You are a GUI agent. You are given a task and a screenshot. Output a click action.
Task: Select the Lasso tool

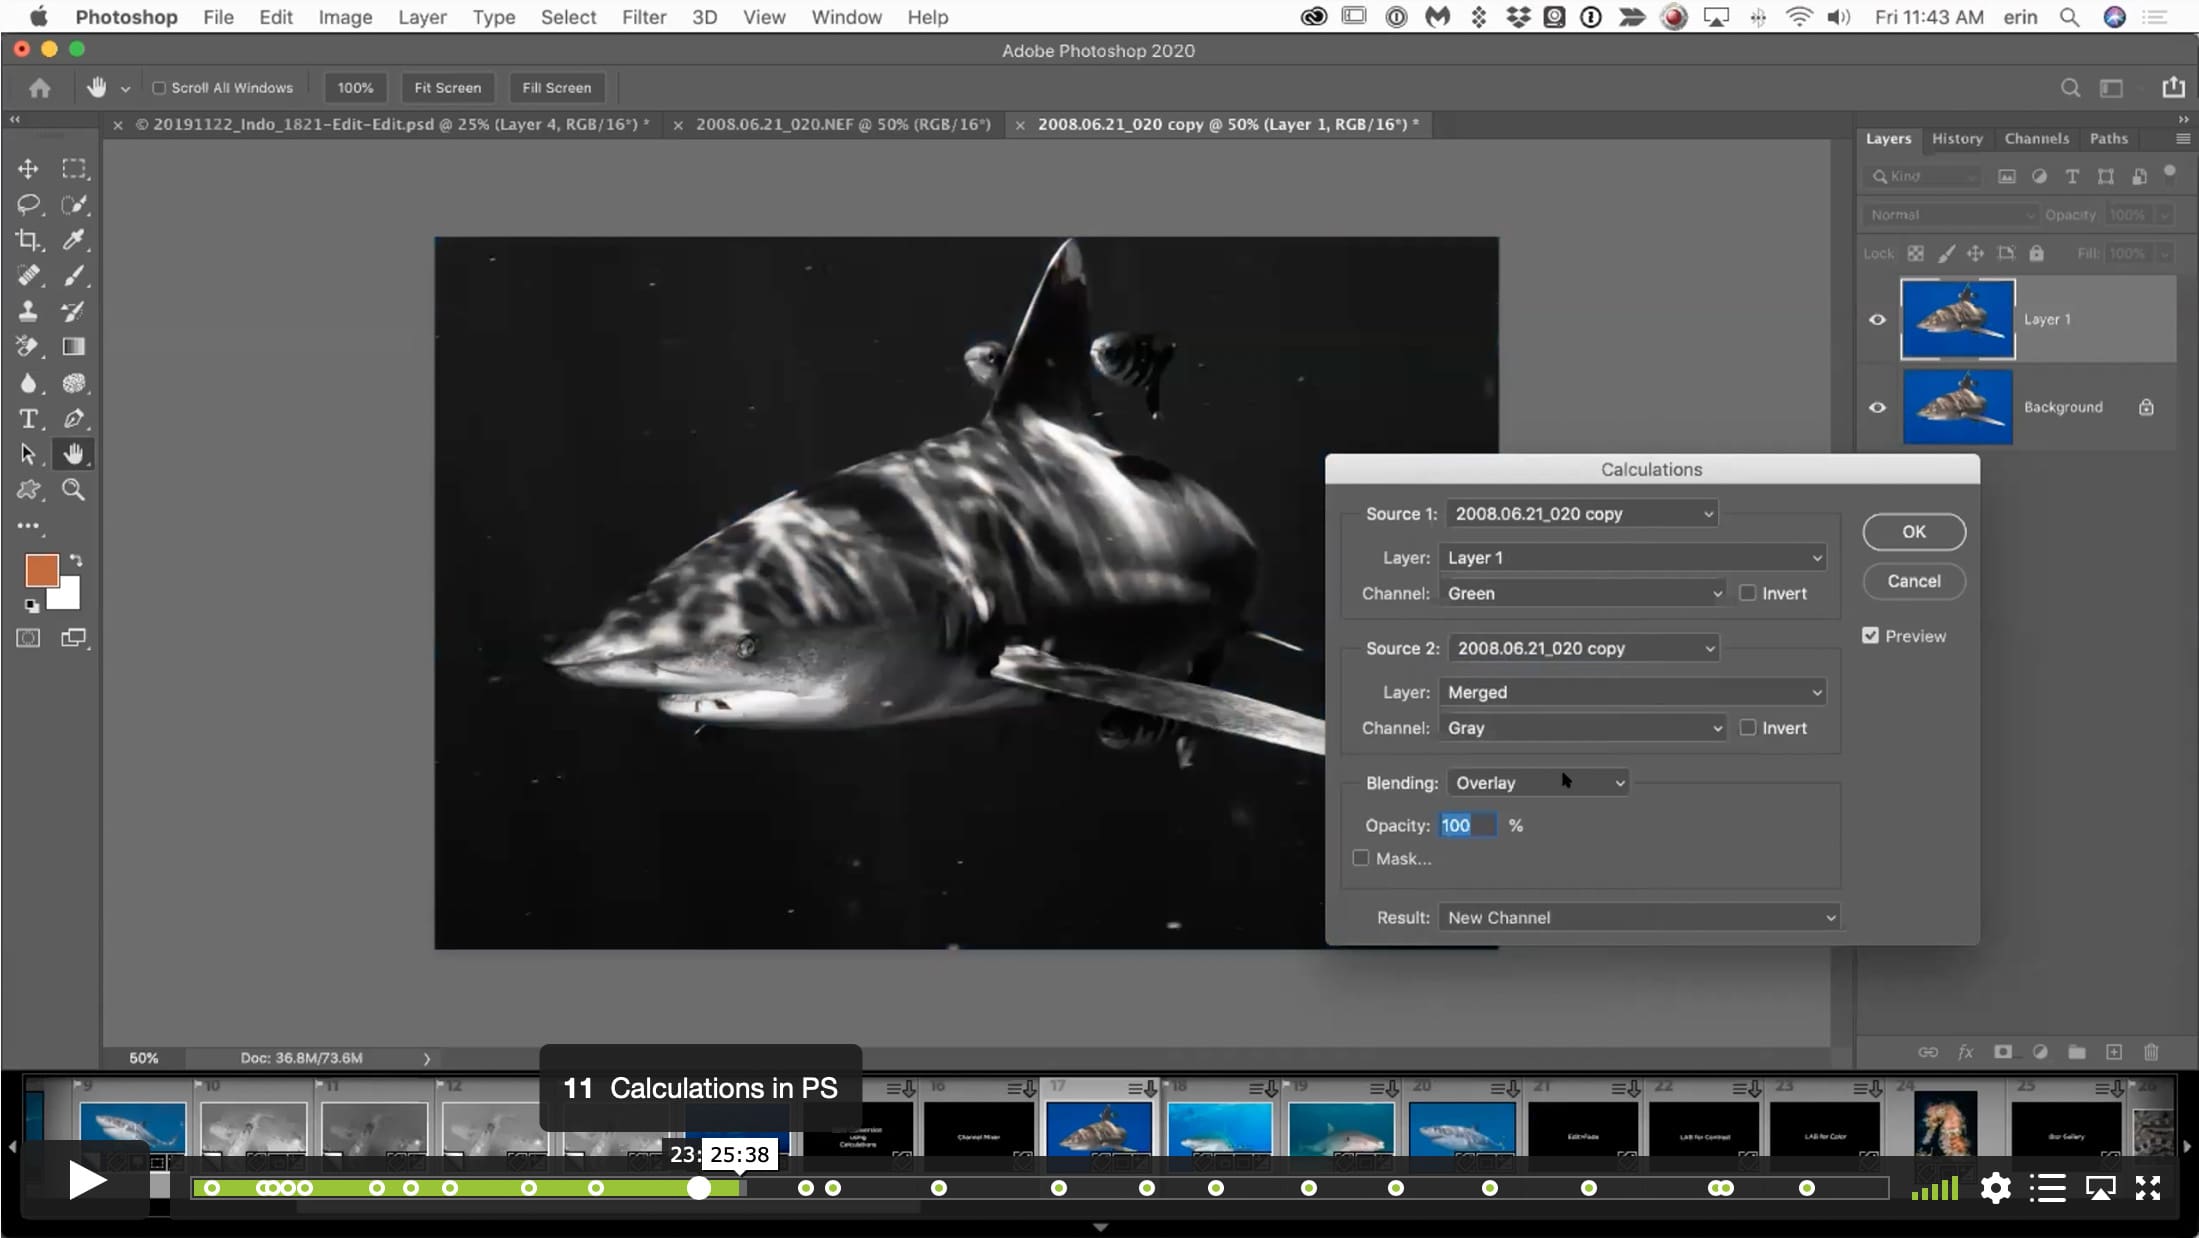[28, 205]
